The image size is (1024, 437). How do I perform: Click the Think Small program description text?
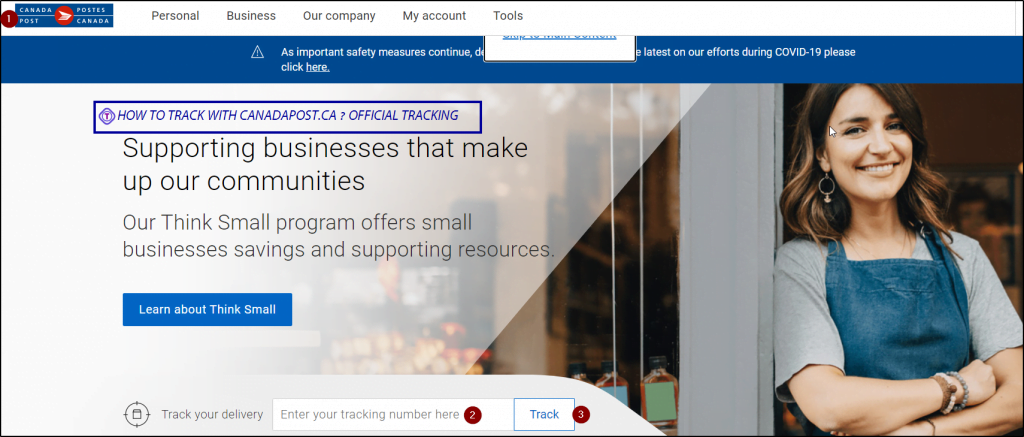[338, 236]
